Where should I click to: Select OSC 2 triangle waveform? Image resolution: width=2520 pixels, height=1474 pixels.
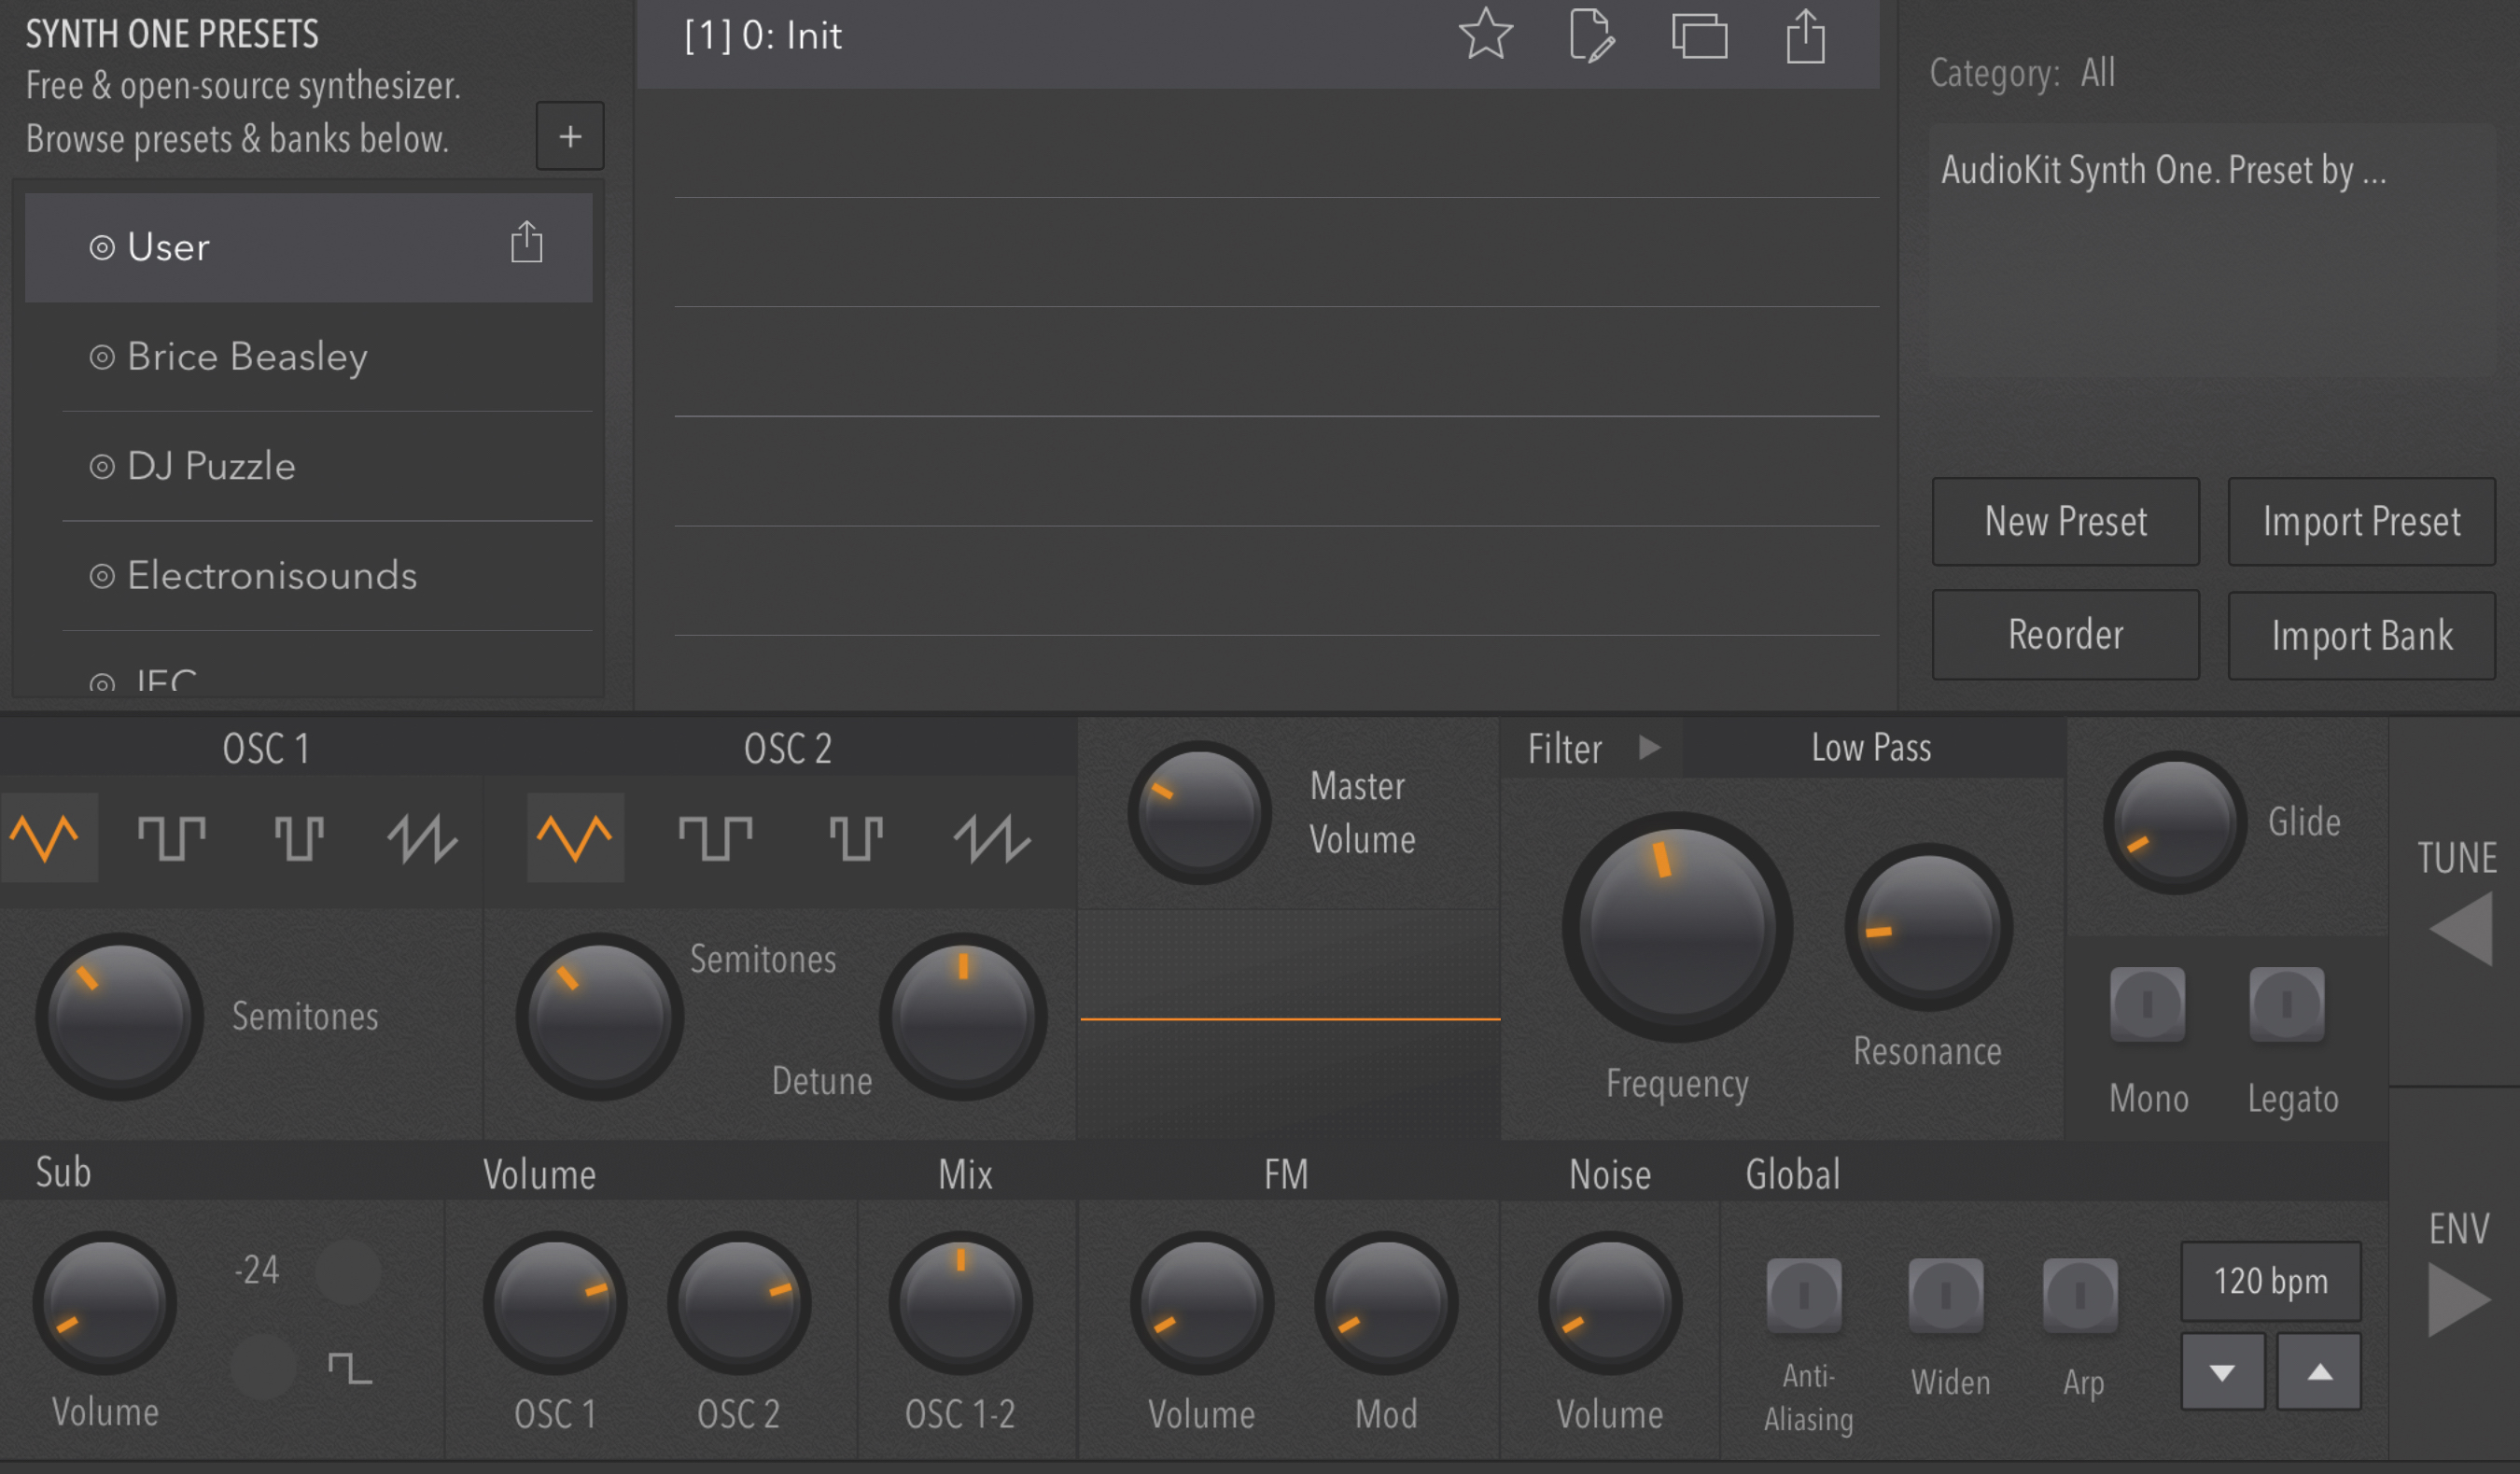[575, 838]
